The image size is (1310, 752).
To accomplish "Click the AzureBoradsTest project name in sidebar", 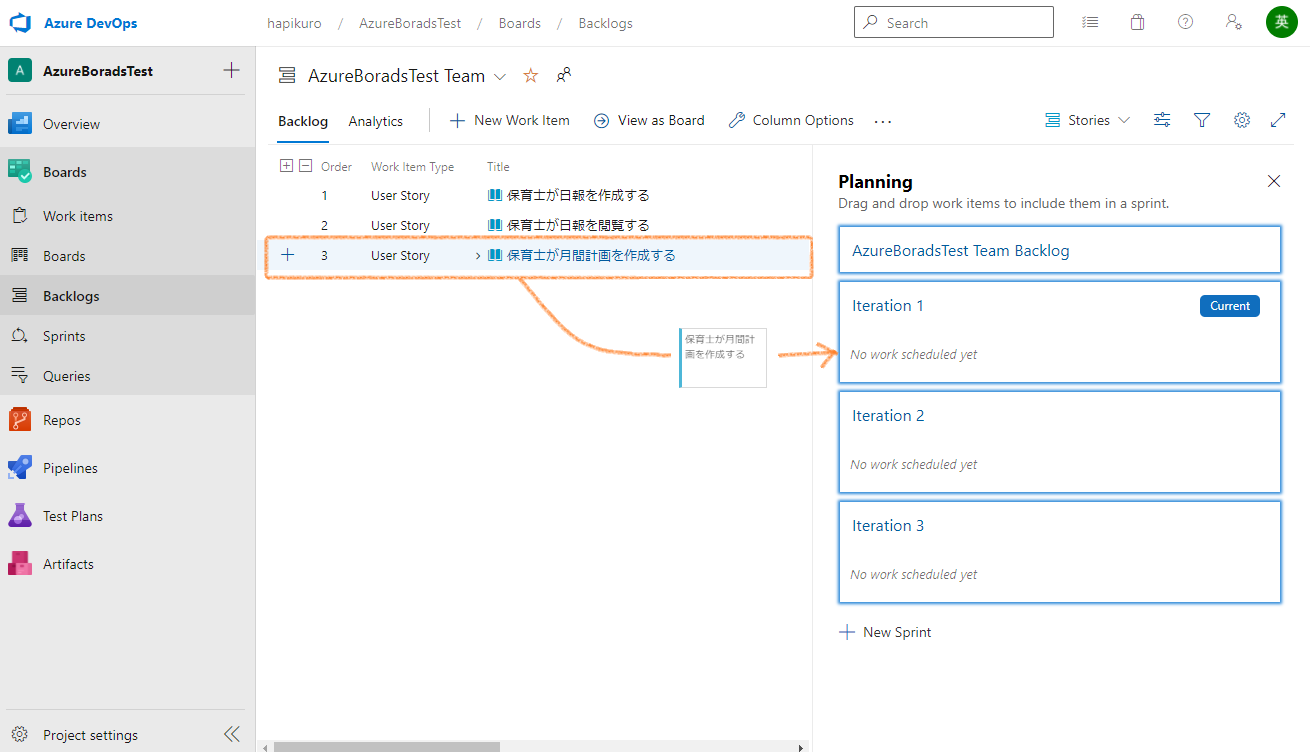I will (98, 71).
